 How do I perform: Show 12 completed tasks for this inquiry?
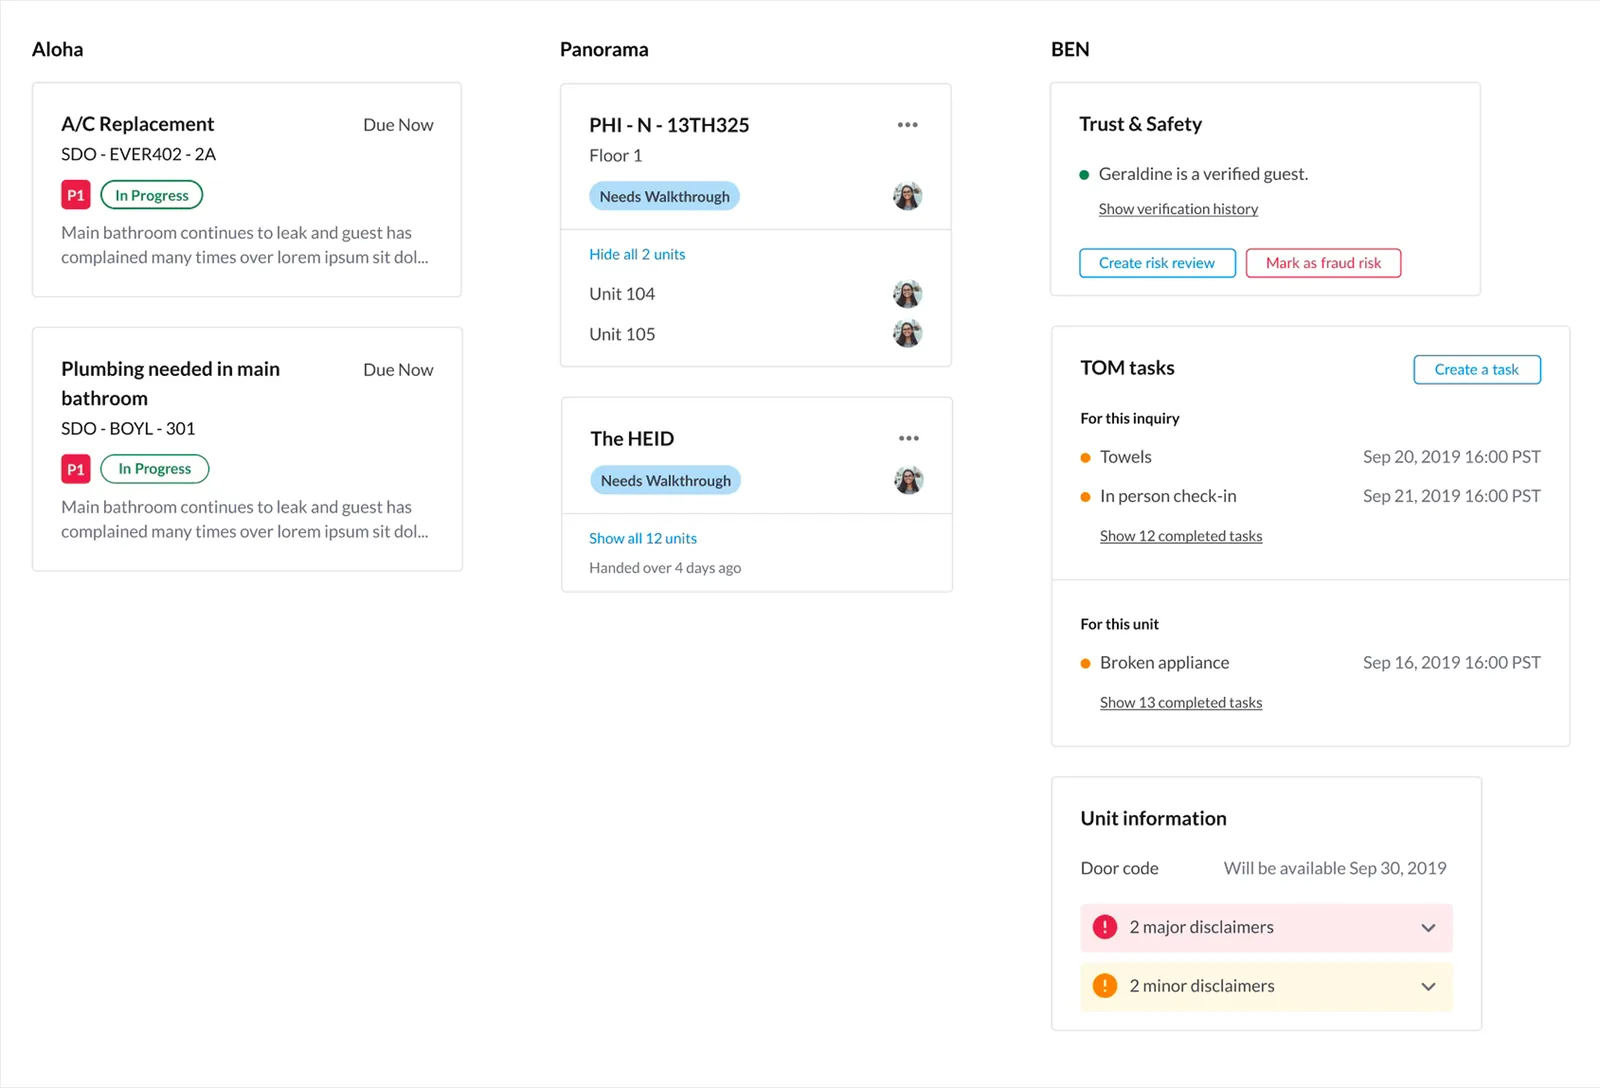tap(1181, 536)
